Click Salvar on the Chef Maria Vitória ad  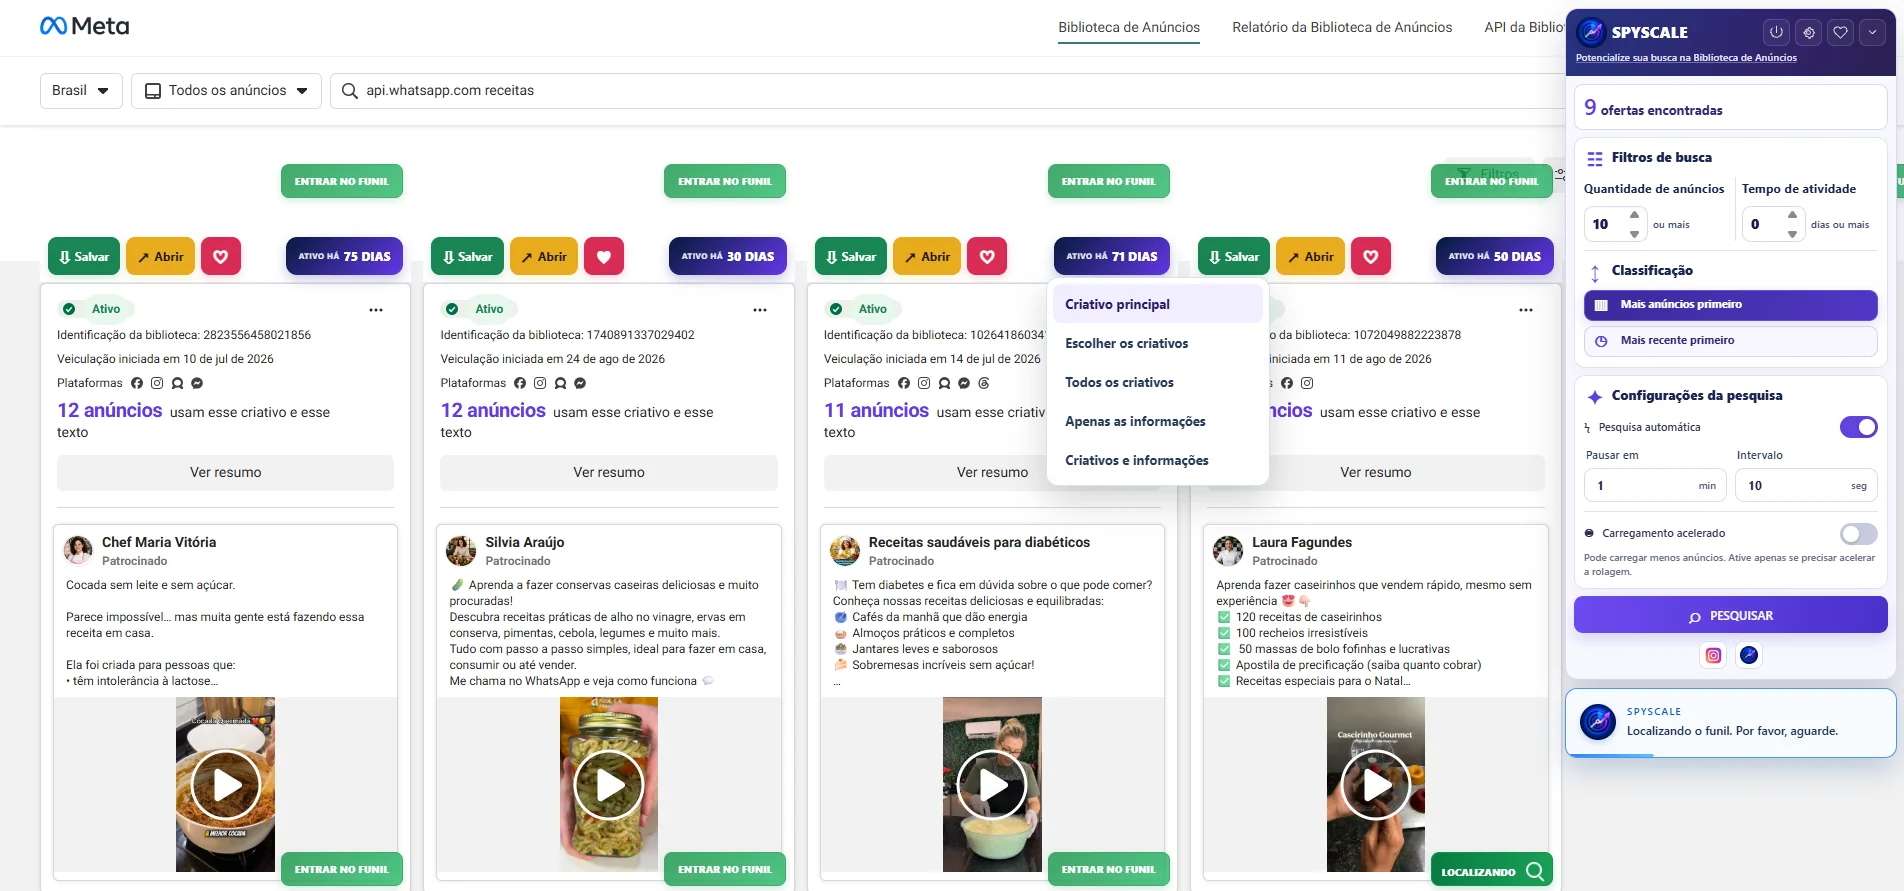(84, 257)
